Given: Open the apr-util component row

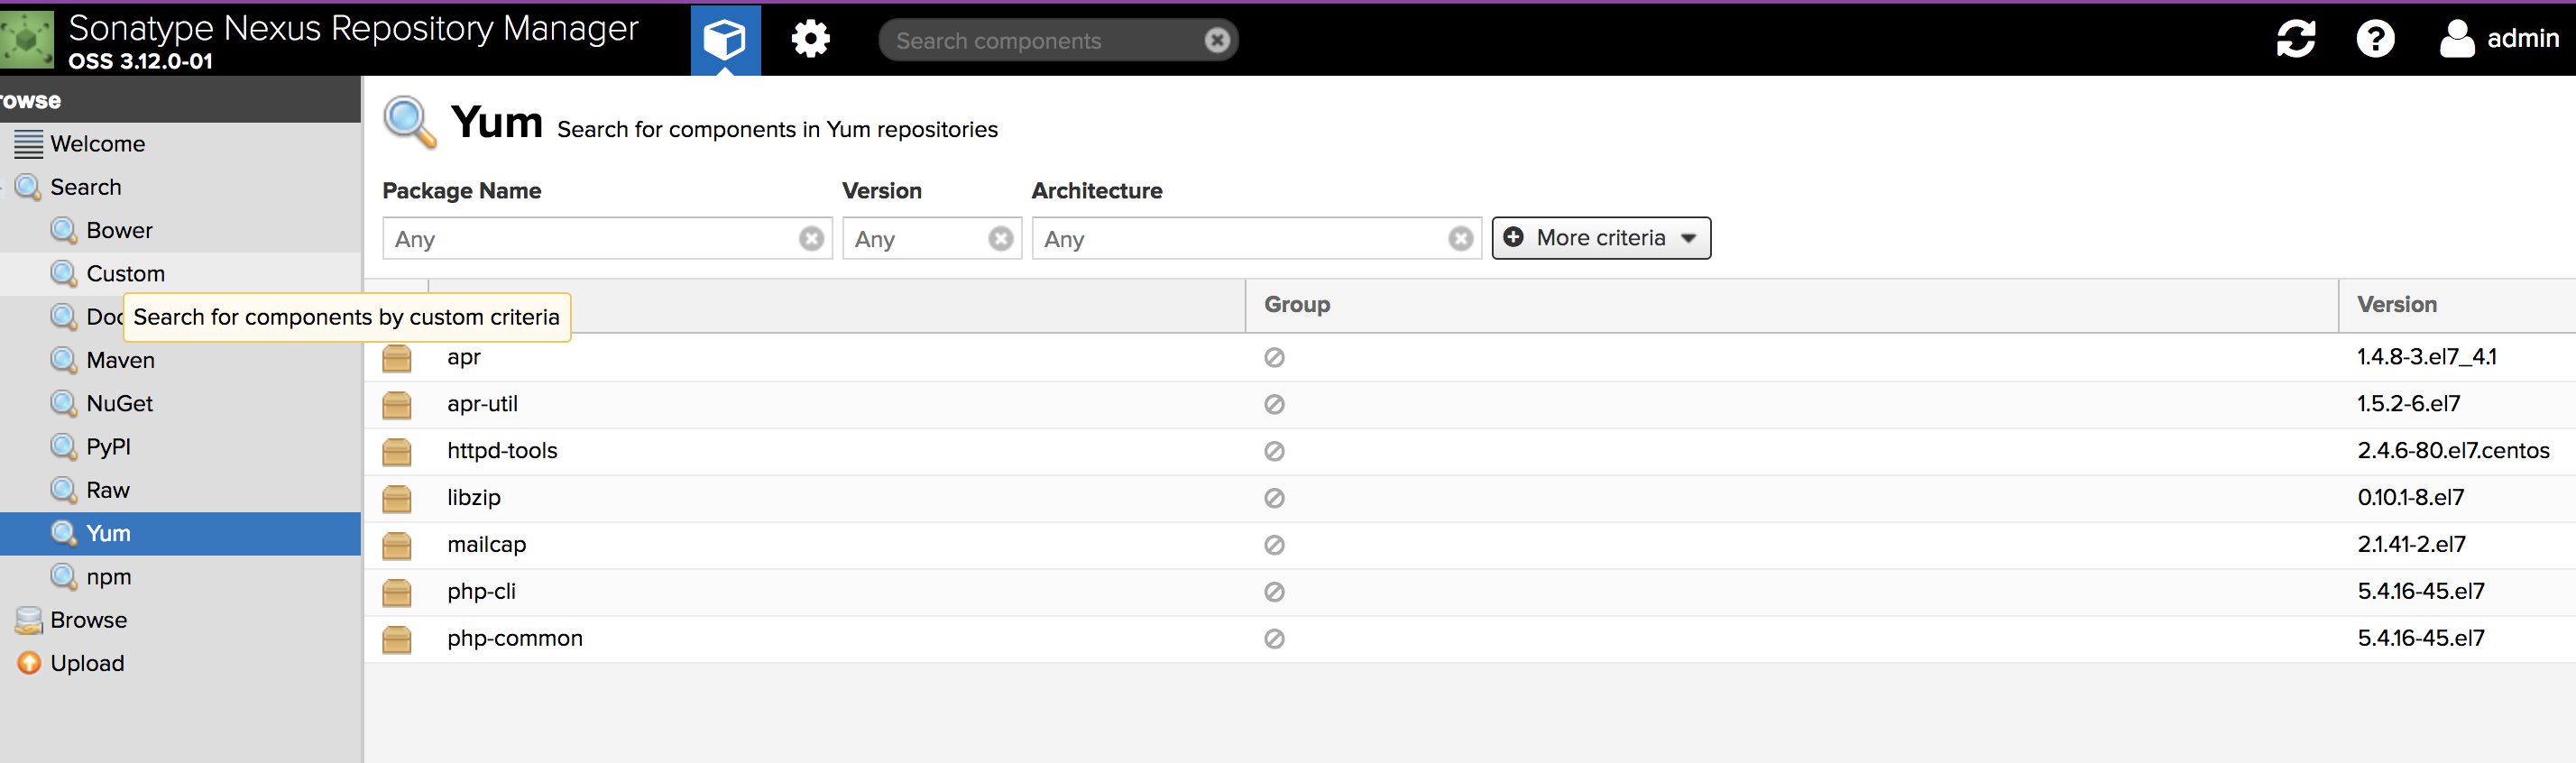Looking at the screenshot, I should 1470,404.
